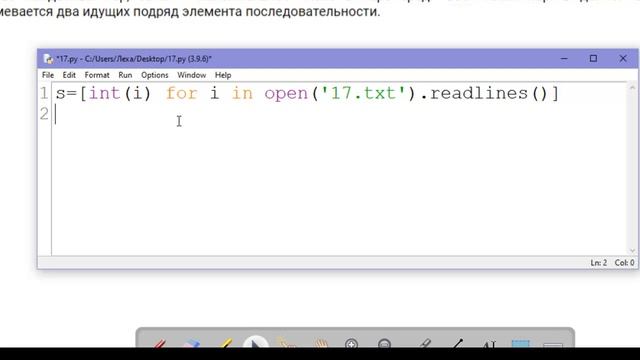Open the File menu in IDLE

[x=48, y=75]
